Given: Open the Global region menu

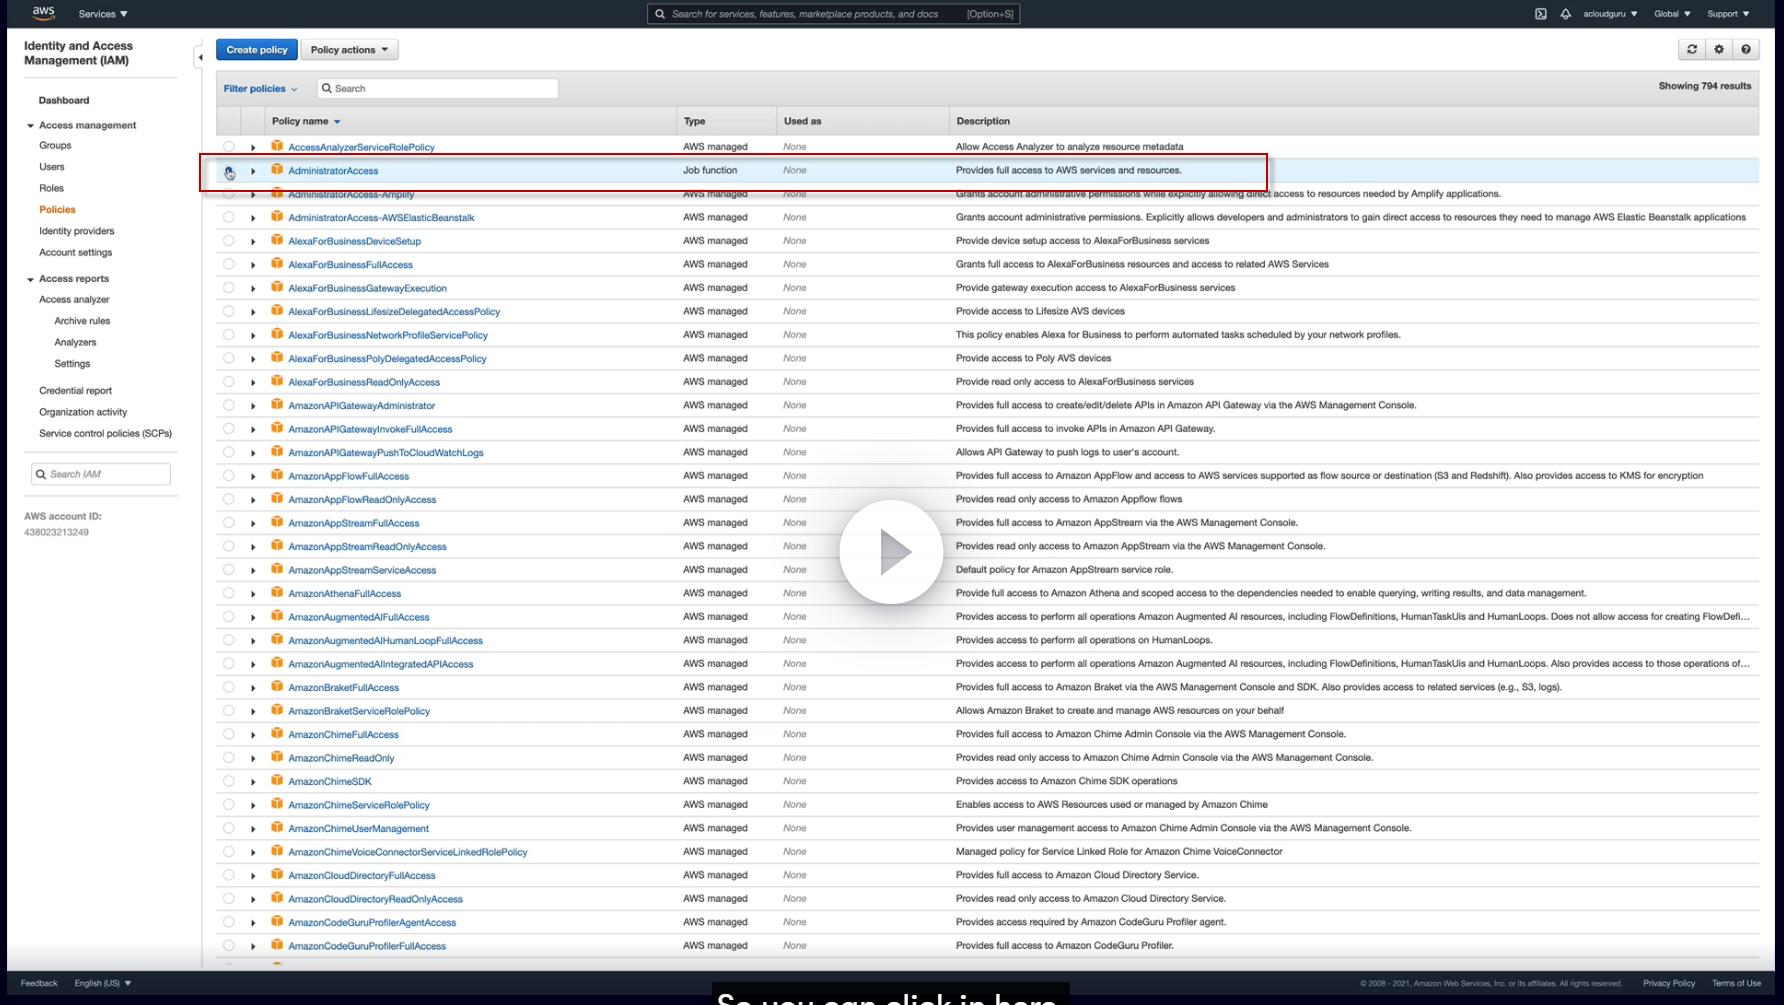Looking at the screenshot, I should coord(1672,14).
